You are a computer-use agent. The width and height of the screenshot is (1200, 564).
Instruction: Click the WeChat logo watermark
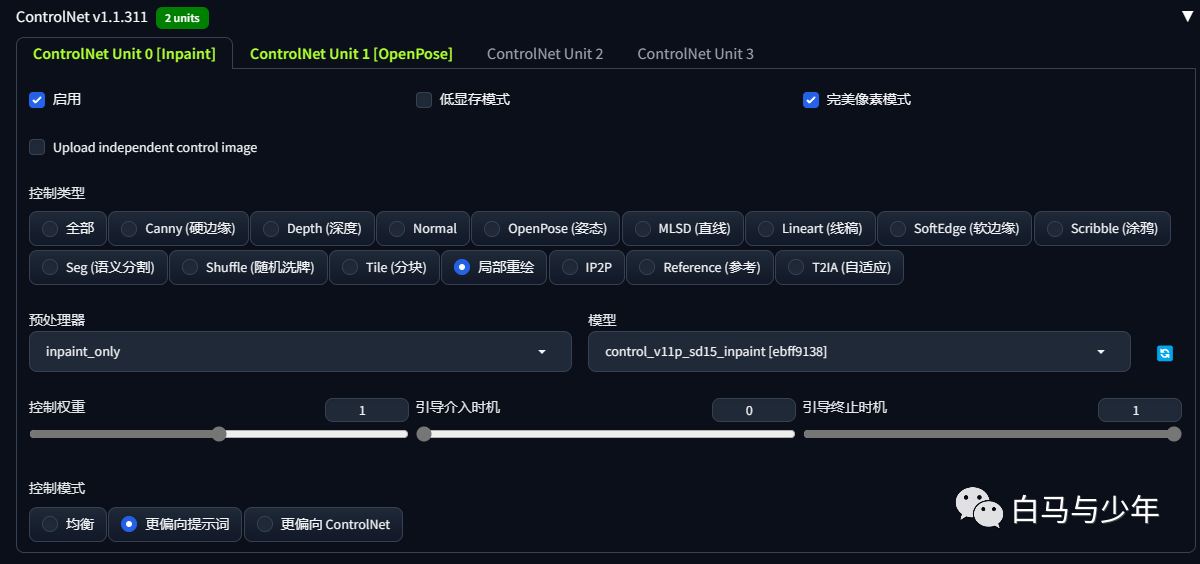[x=978, y=508]
